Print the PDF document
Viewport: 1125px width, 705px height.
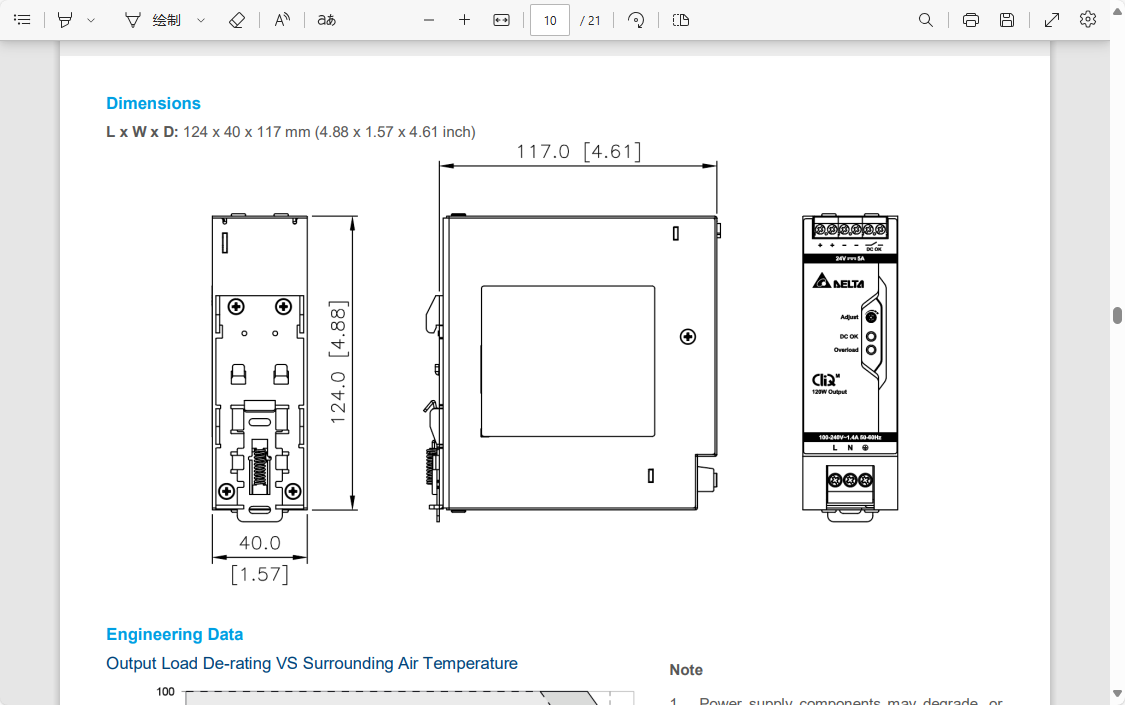(970, 20)
